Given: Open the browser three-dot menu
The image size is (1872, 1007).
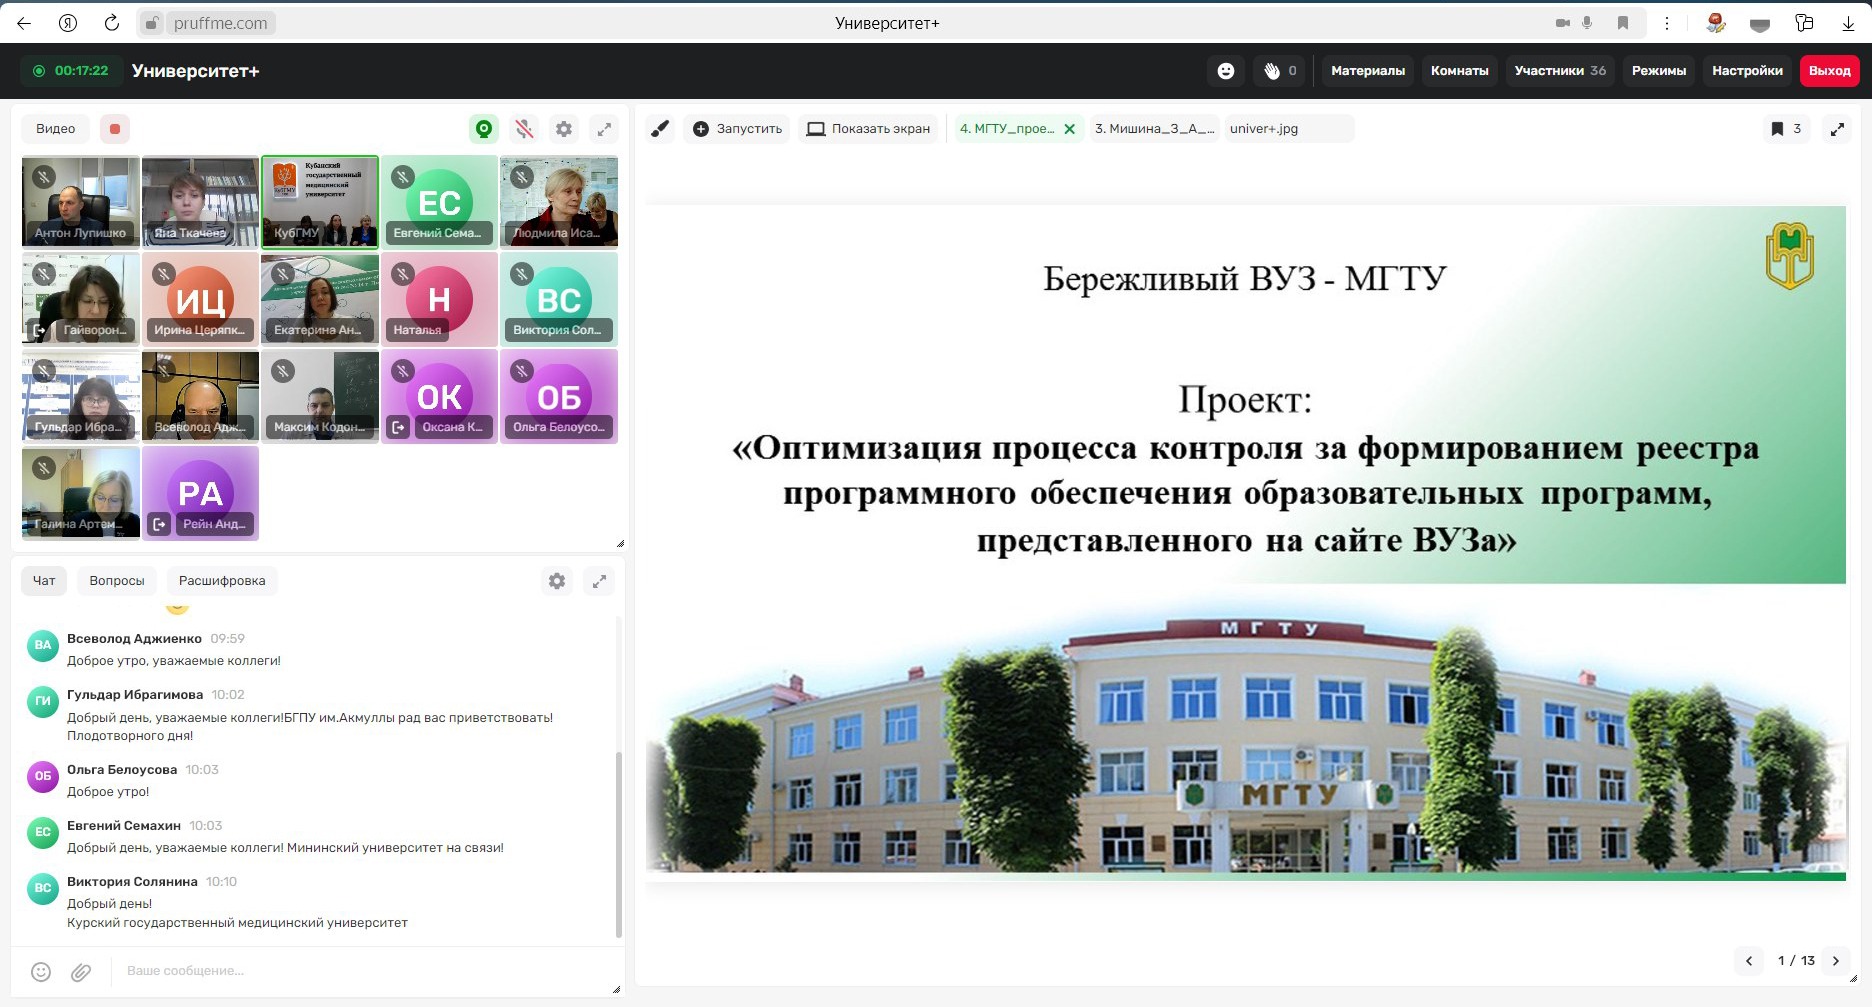Looking at the screenshot, I should pos(1666,23).
